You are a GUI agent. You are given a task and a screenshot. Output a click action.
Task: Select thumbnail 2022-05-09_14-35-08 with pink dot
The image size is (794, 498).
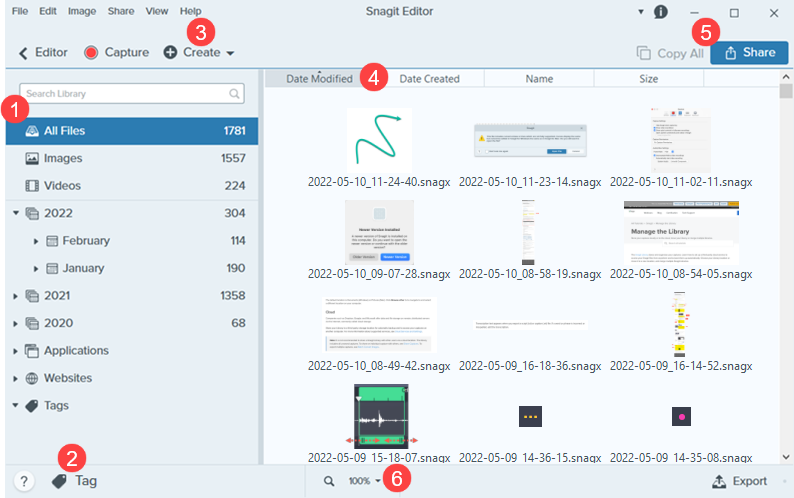(681, 416)
